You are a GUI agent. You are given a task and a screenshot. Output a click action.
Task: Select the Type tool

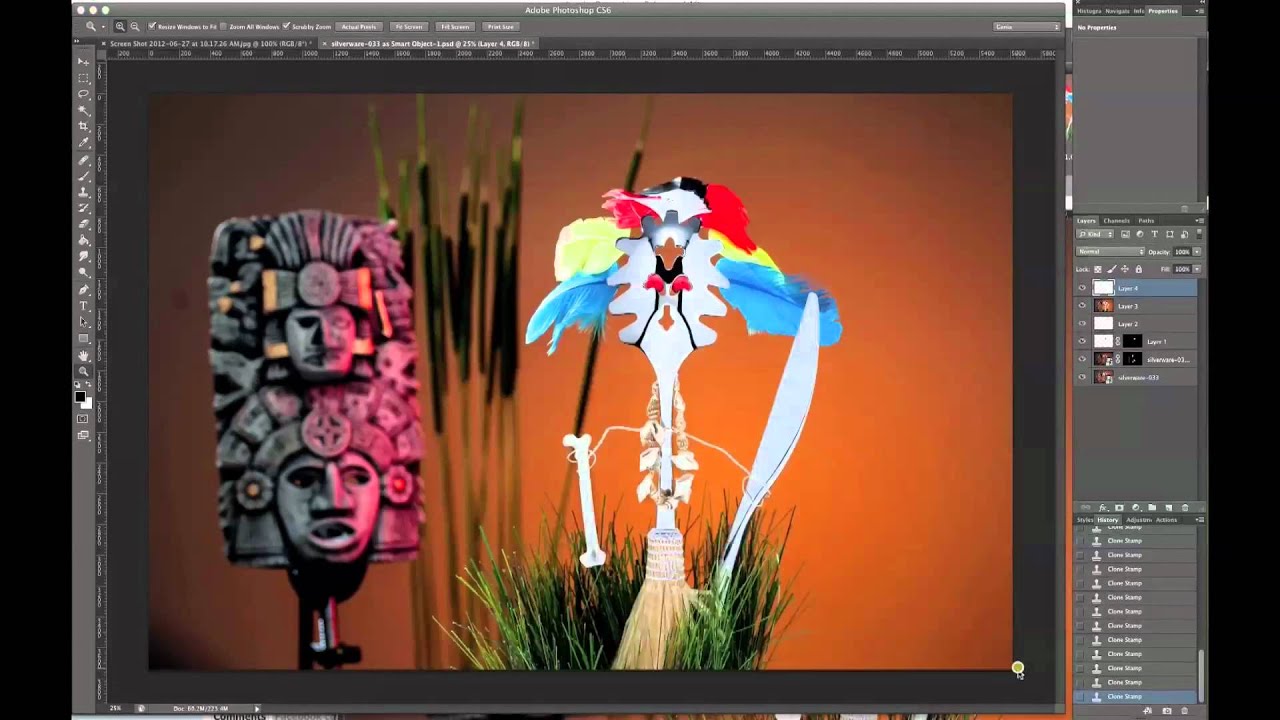click(84, 307)
